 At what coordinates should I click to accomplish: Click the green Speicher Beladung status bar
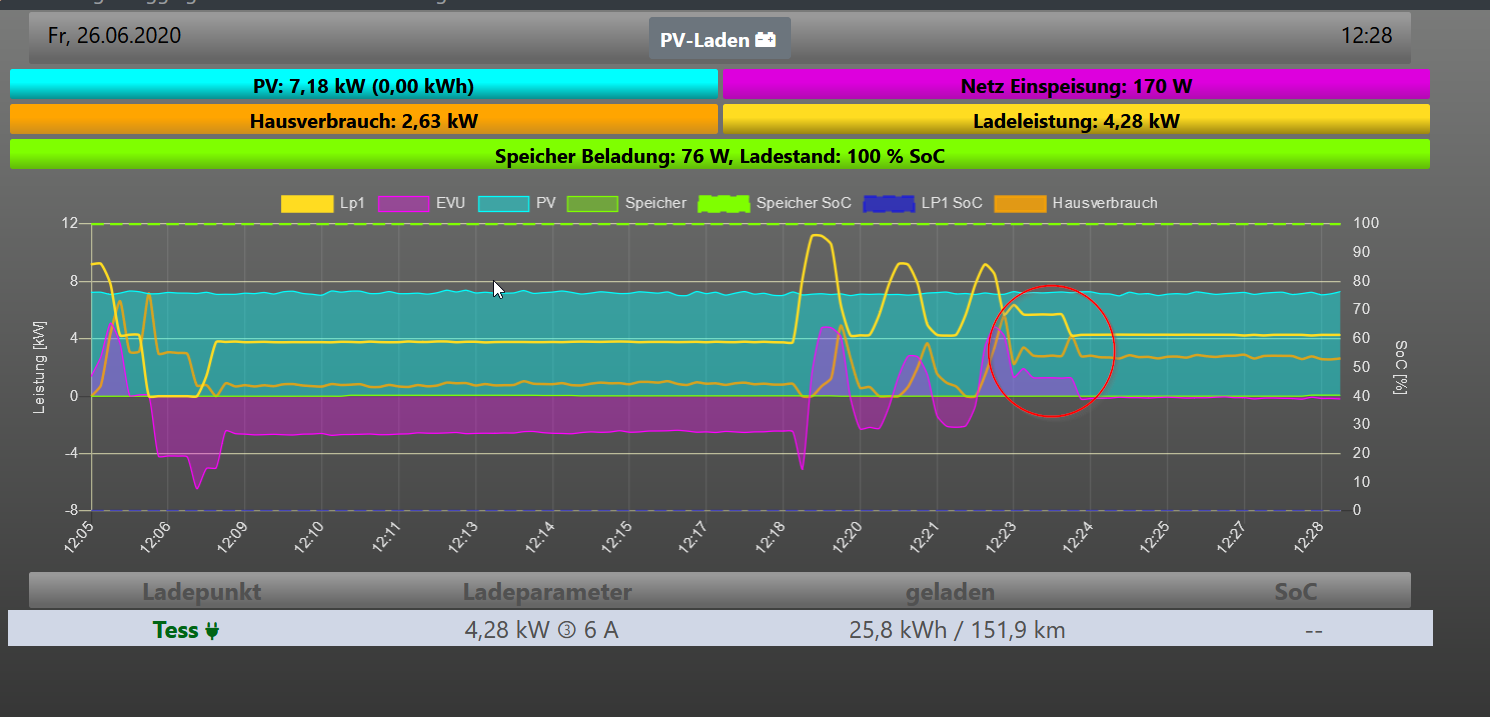719,156
